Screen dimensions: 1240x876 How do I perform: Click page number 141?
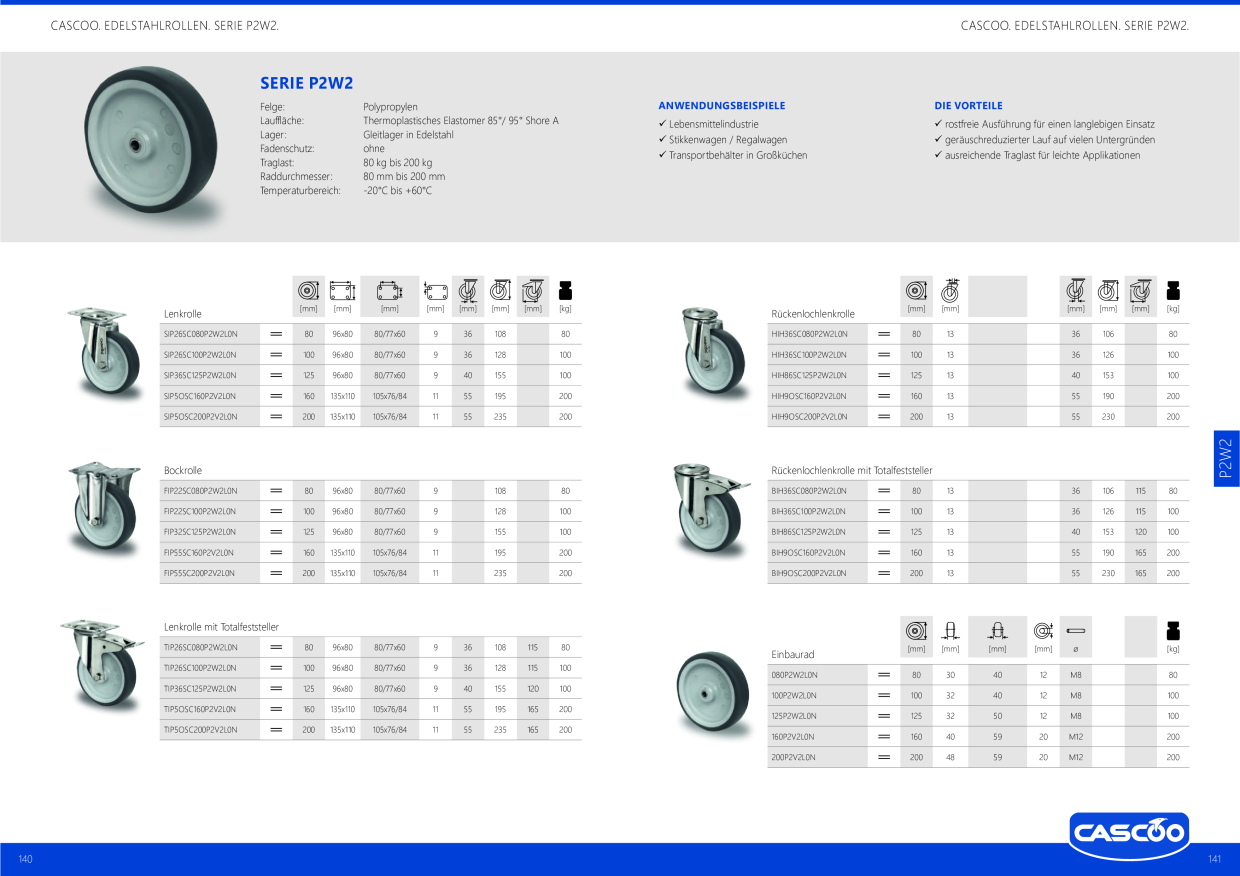[x=1215, y=859]
